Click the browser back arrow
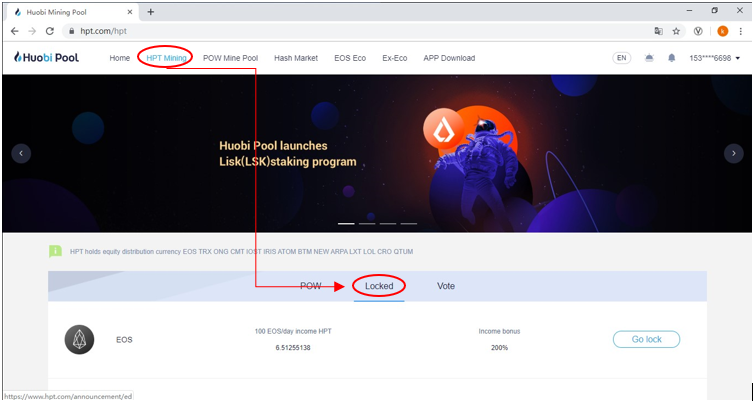 click(x=14, y=31)
